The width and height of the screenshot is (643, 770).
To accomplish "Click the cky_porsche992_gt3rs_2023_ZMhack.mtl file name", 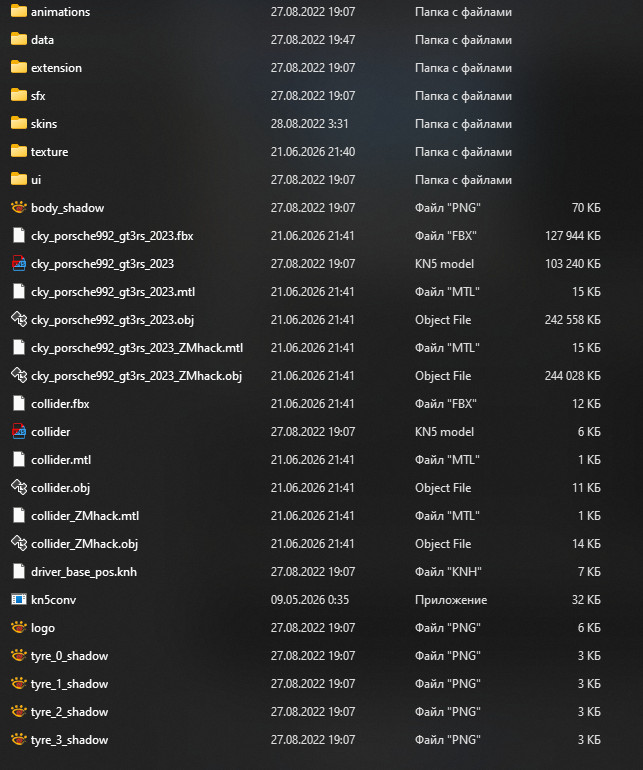I will click(x=137, y=348).
